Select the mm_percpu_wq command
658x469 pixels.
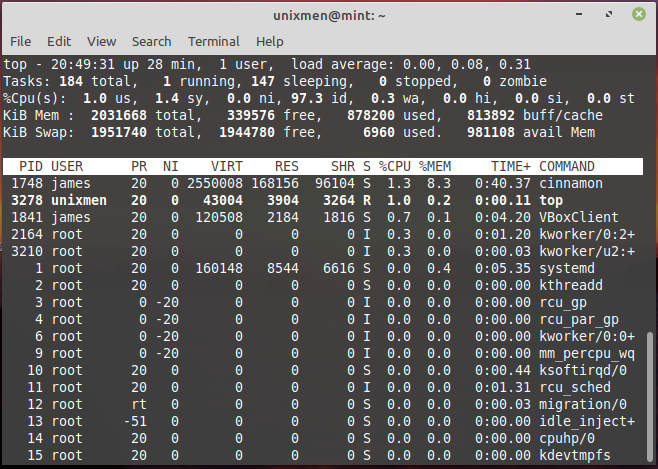pos(587,354)
